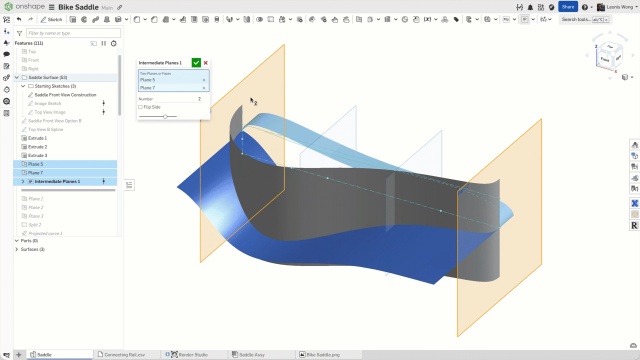Viewport: 640px width, 360px height.
Task: Click the plus button to insert new tab
Action: 18,355
